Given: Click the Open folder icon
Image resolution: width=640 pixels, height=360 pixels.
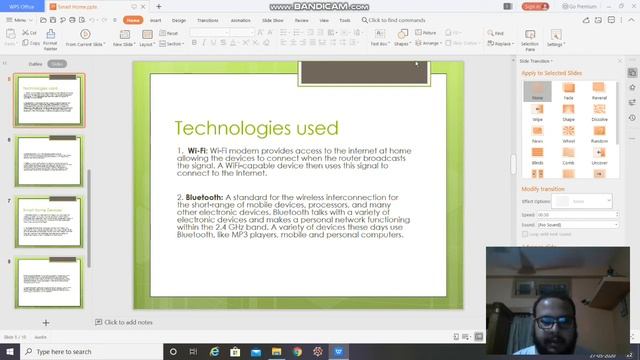Looking at the screenshot, I should (43, 20).
